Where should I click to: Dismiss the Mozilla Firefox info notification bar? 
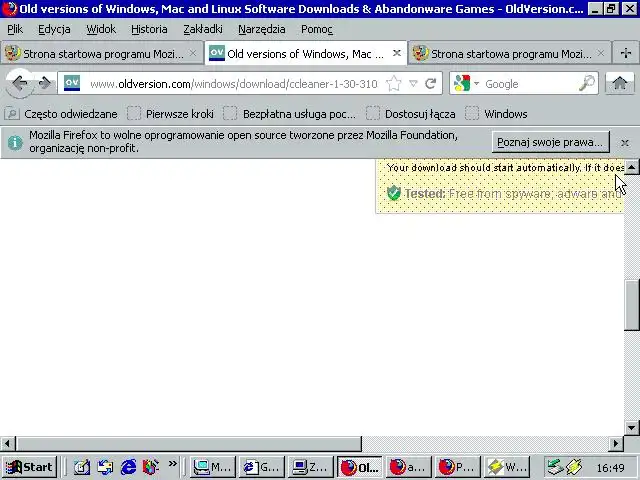tap(624, 142)
